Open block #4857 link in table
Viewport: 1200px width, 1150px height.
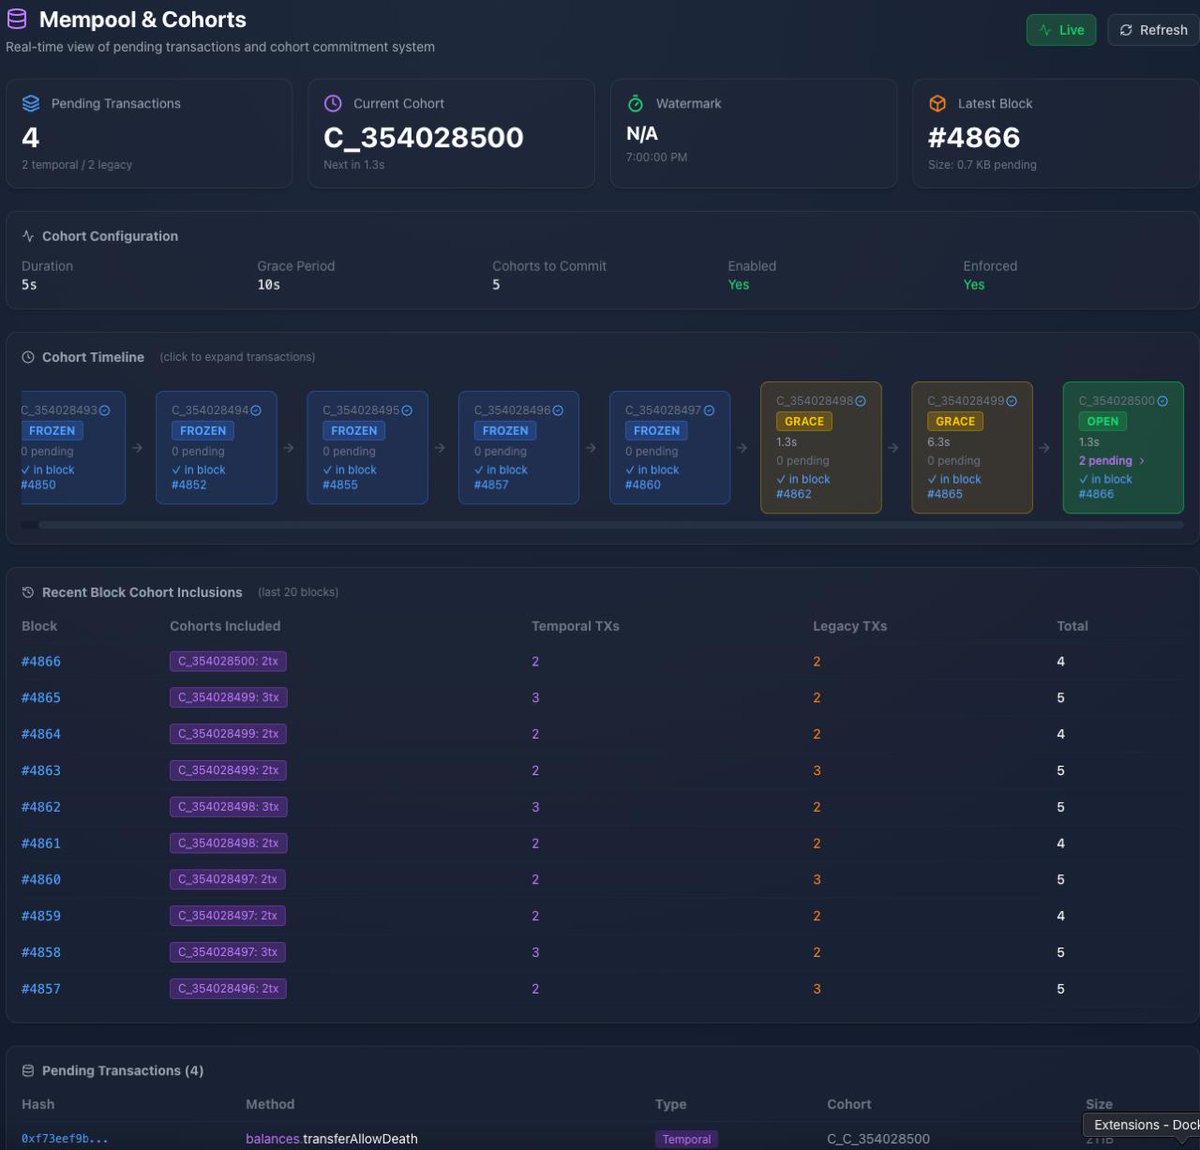[x=41, y=989]
